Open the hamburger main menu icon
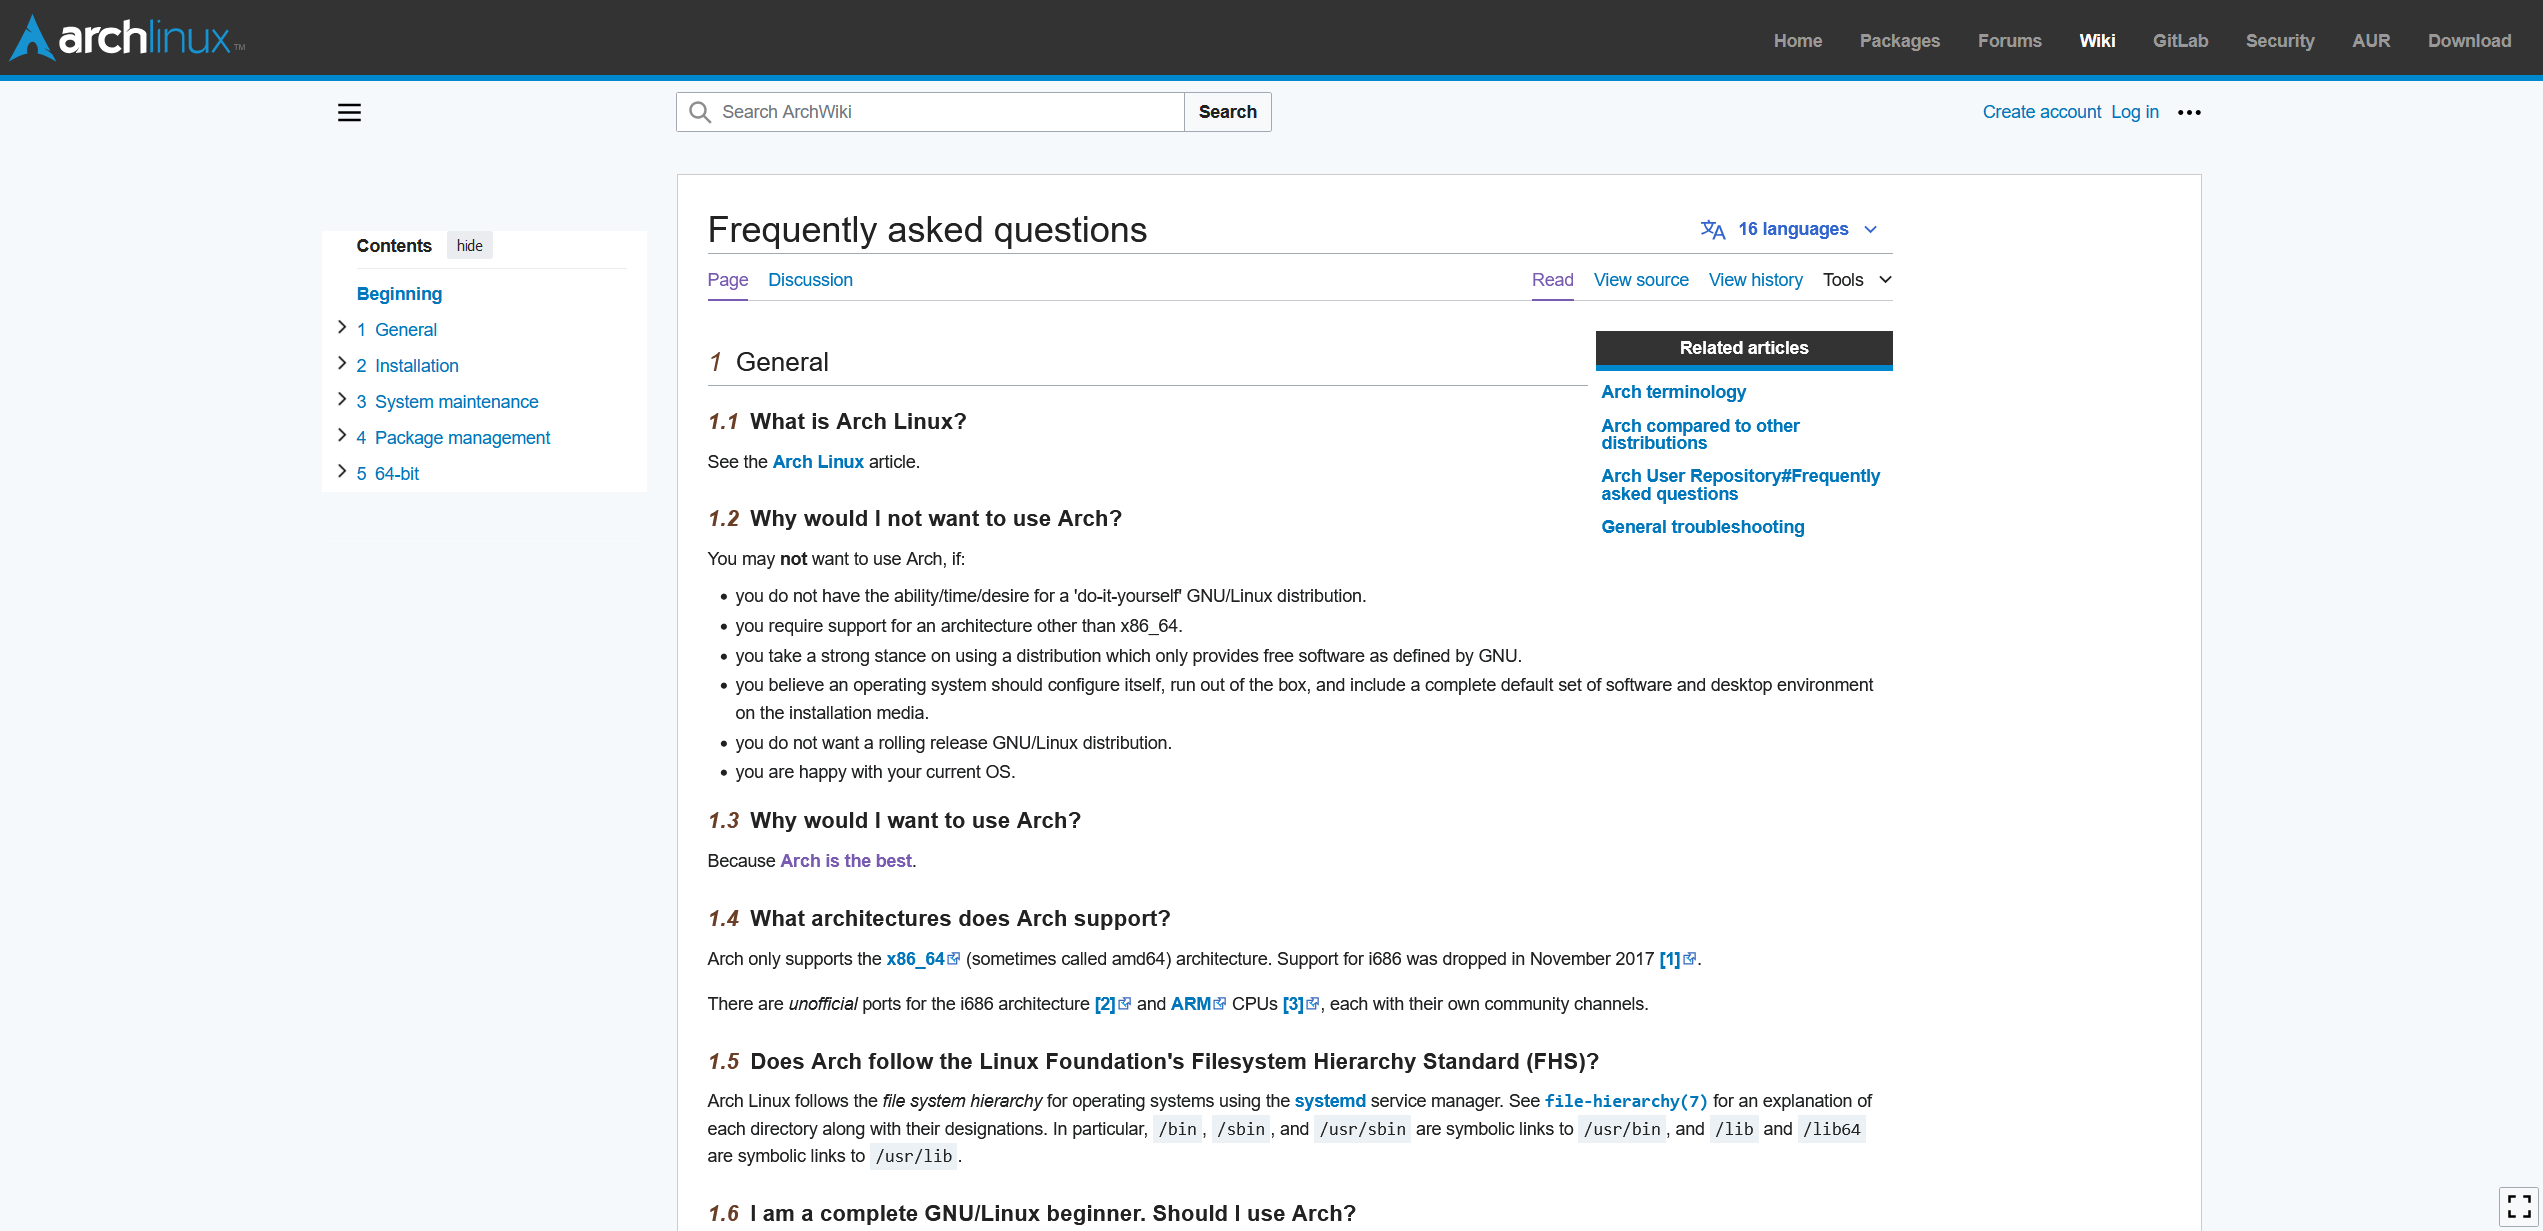Viewport: 2543px width, 1231px height. tap(349, 112)
